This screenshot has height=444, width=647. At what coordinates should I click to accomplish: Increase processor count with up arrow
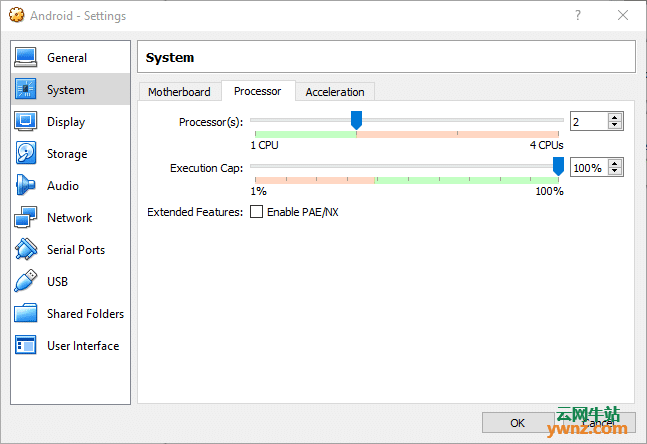[x=614, y=117]
